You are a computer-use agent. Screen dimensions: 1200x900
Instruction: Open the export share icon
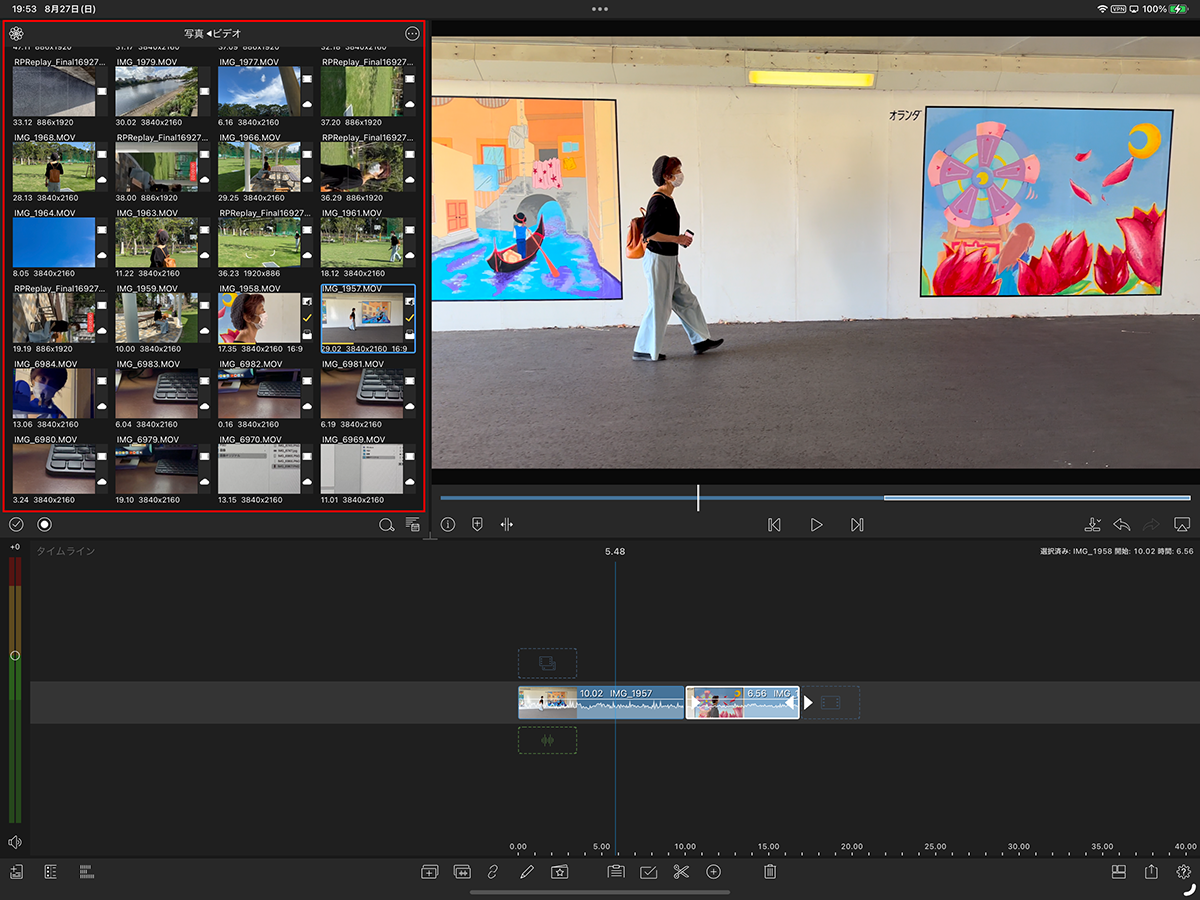(x=1151, y=872)
